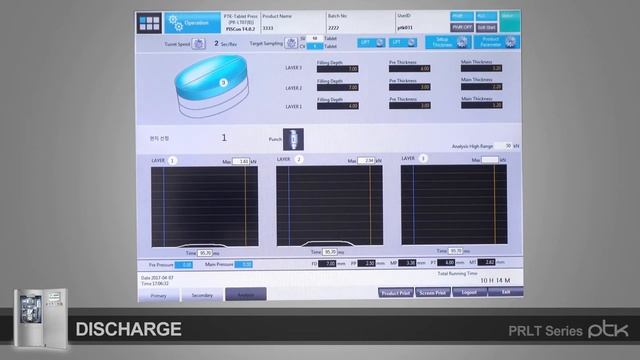Select the highlighted layer 3 badge on tablet
This screenshot has width=640, height=360.
(x=223, y=82)
